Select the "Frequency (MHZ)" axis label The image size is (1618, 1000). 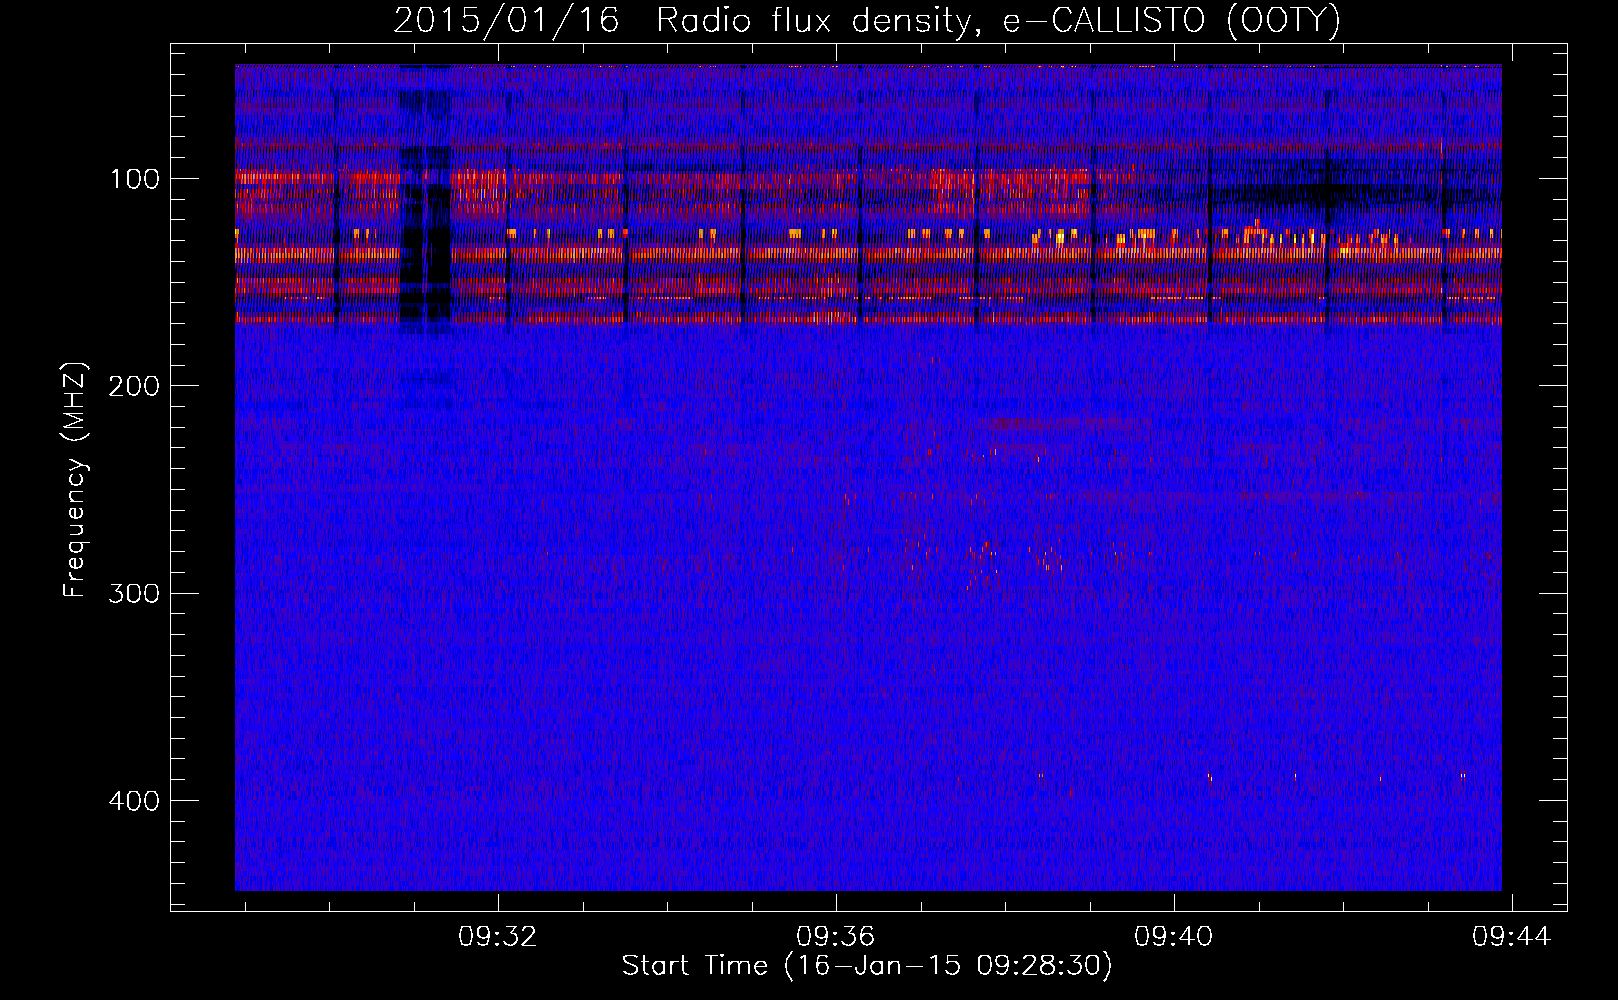(75, 480)
